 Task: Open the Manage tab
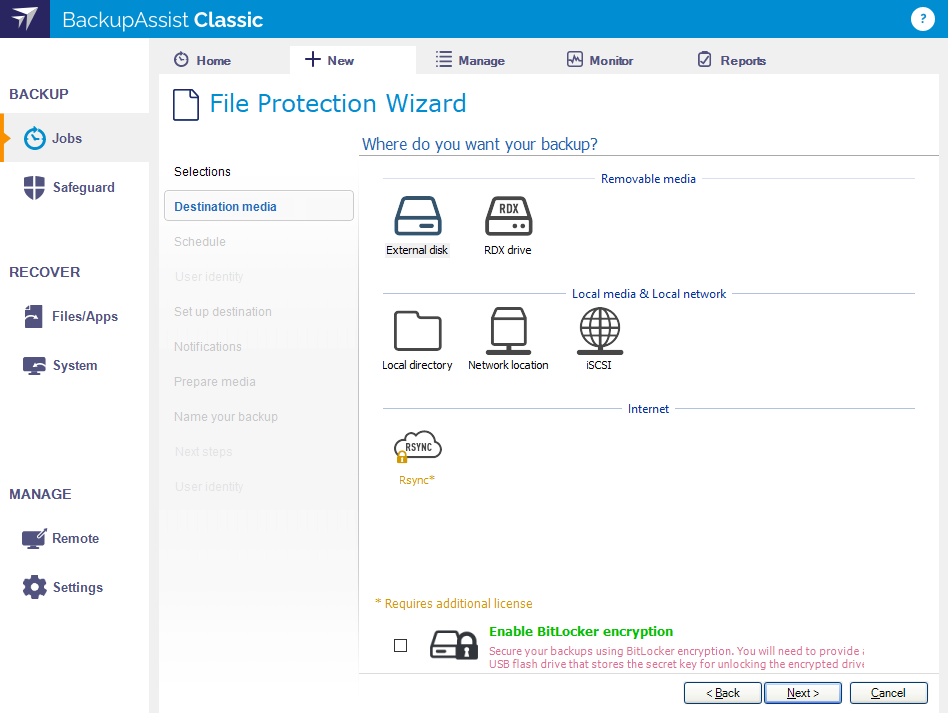pyautogui.click(x=470, y=60)
